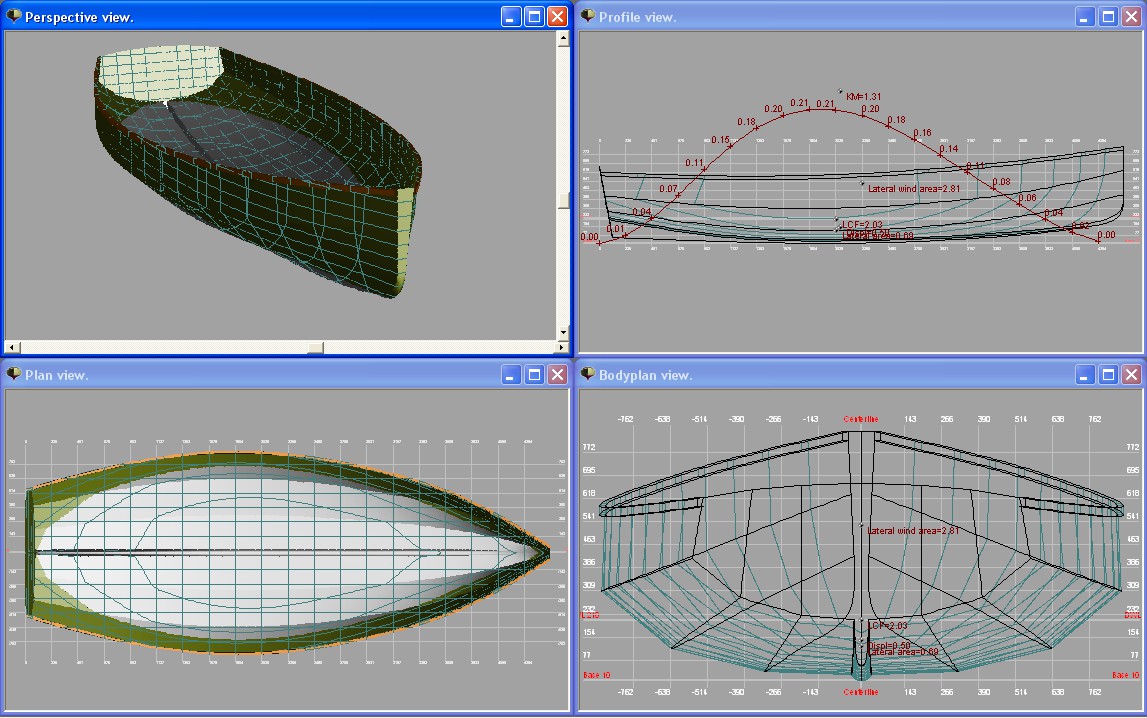The image size is (1147, 718).
Task: Minimize the Bodyplan view window
Action: point(1085,374)
